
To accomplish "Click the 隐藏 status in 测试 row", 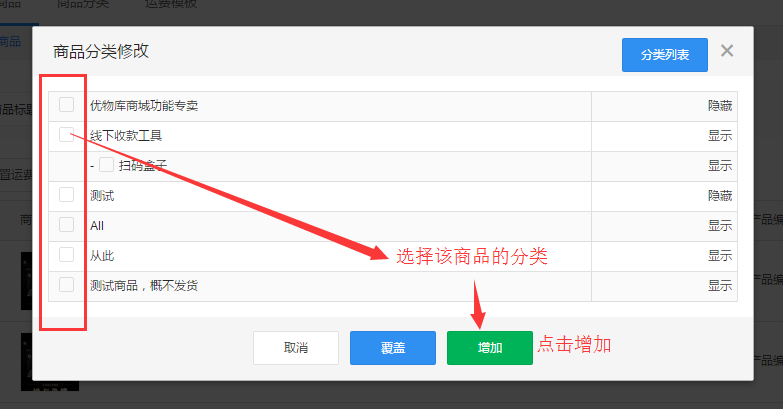I will click(x=719, y=196).
